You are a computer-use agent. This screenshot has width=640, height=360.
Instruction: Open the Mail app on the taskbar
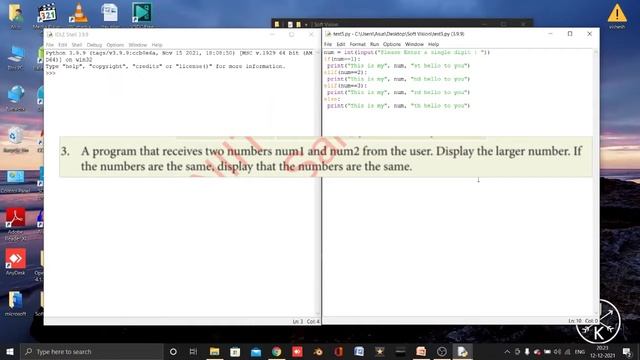(x=256, y=351)
